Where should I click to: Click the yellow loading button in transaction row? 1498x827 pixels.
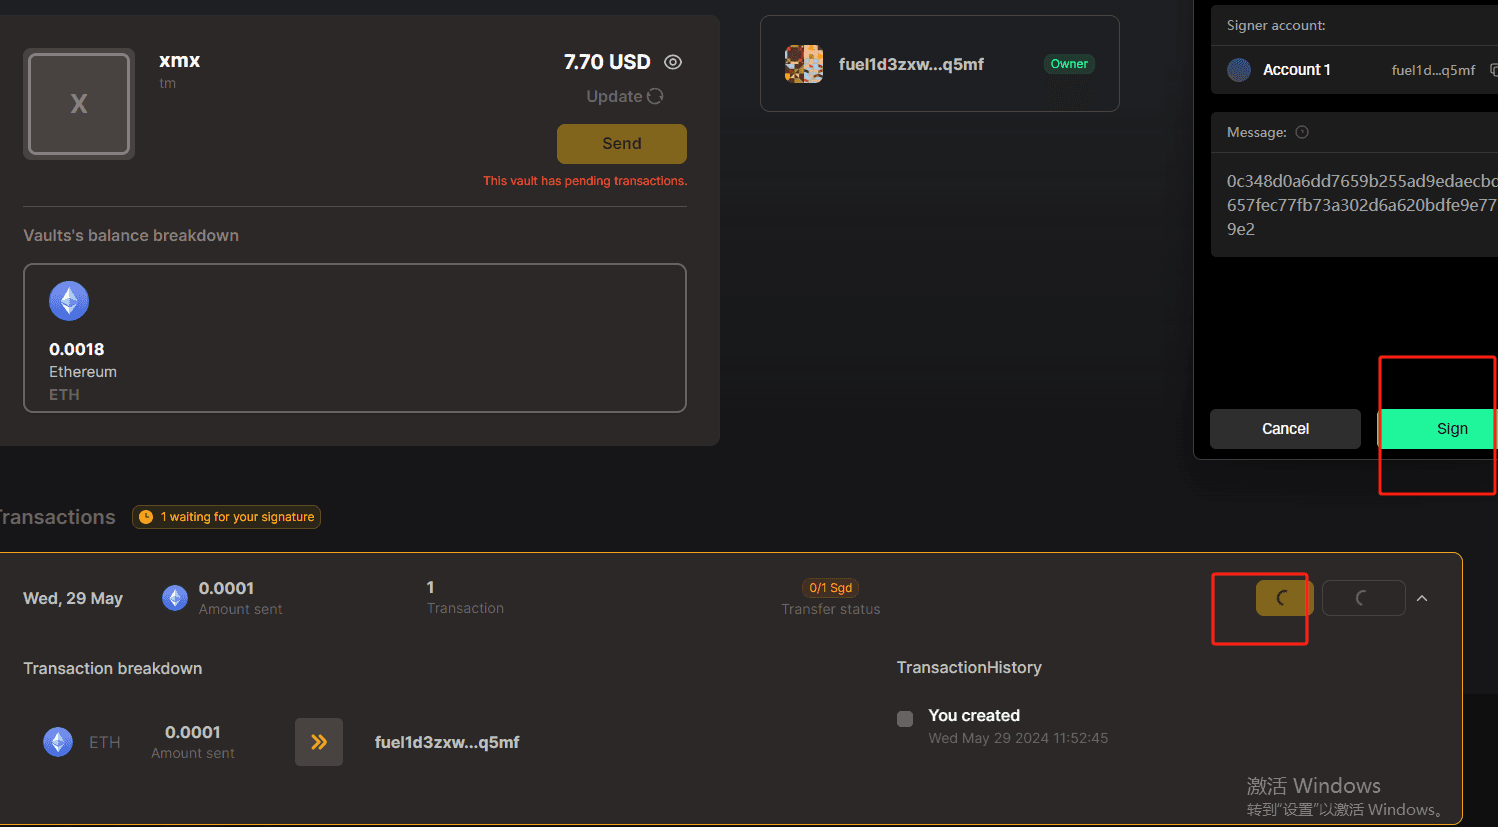[1284, 598]
